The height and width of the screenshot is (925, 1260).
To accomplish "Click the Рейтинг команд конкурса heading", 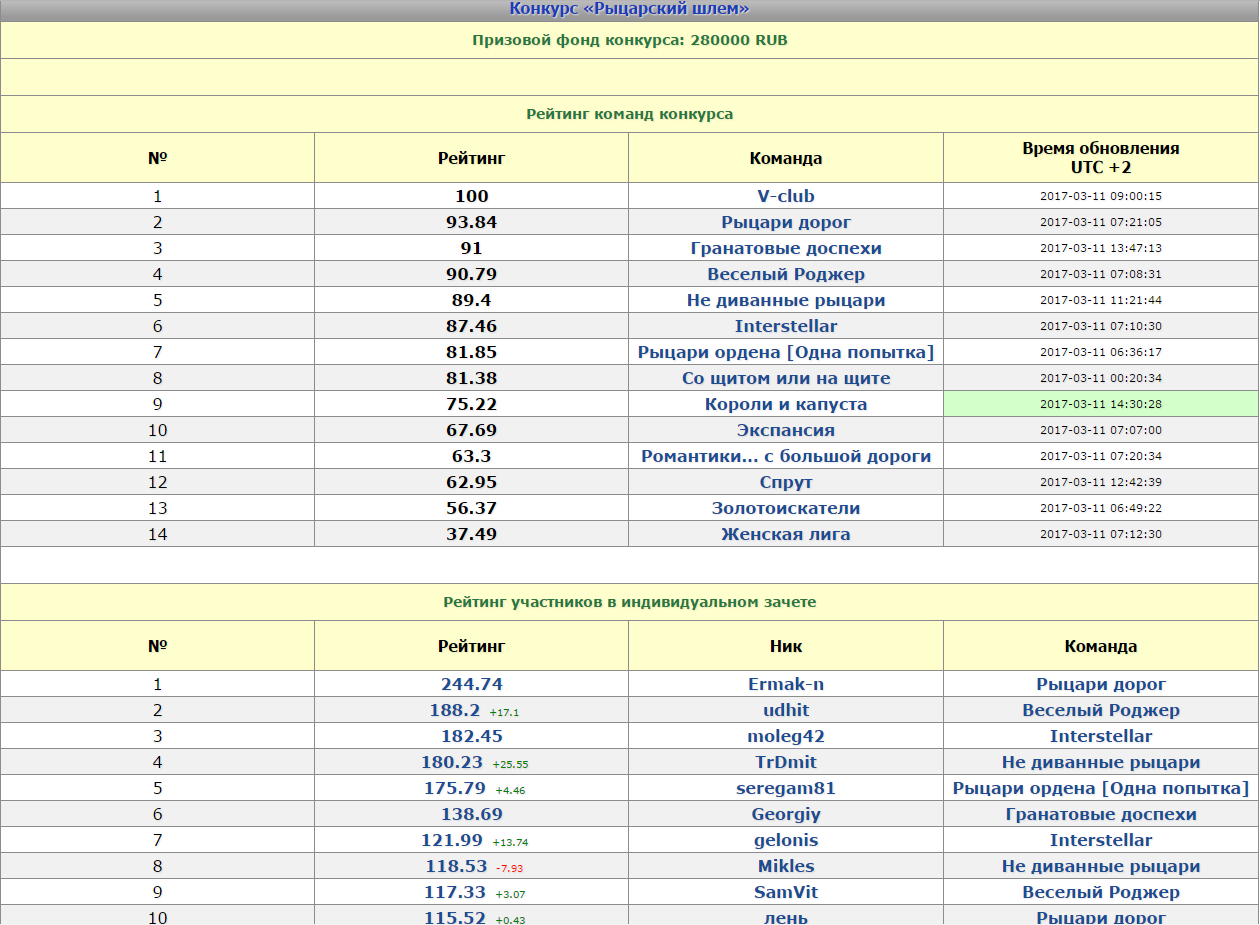I will (x=630, y=114).
